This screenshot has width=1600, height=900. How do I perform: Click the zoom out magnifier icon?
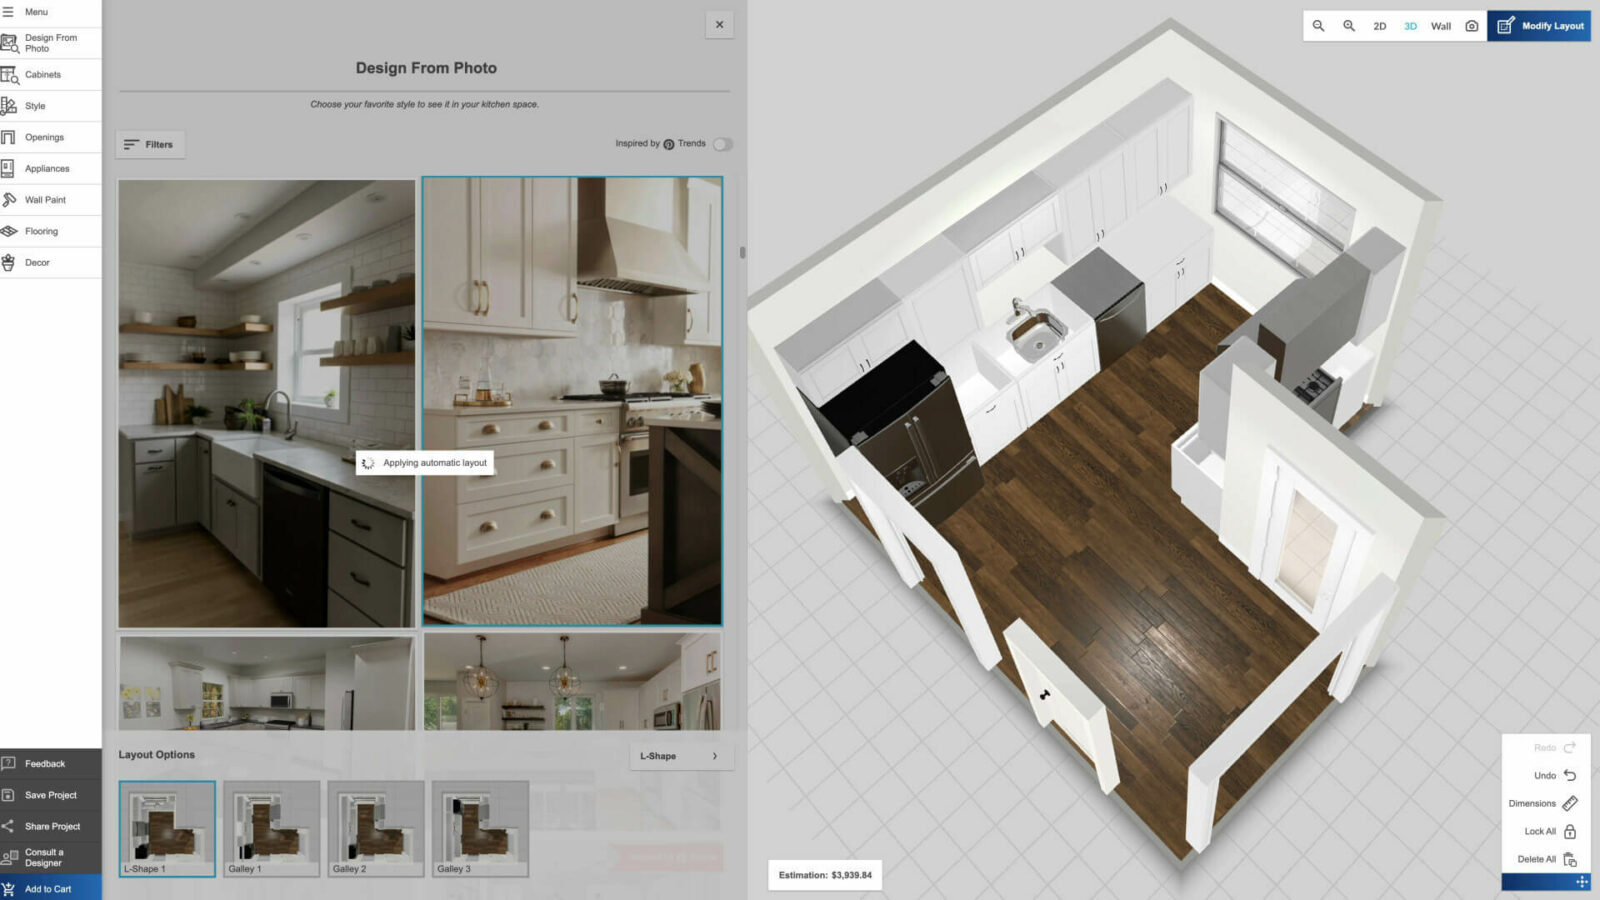[1318, 26]
